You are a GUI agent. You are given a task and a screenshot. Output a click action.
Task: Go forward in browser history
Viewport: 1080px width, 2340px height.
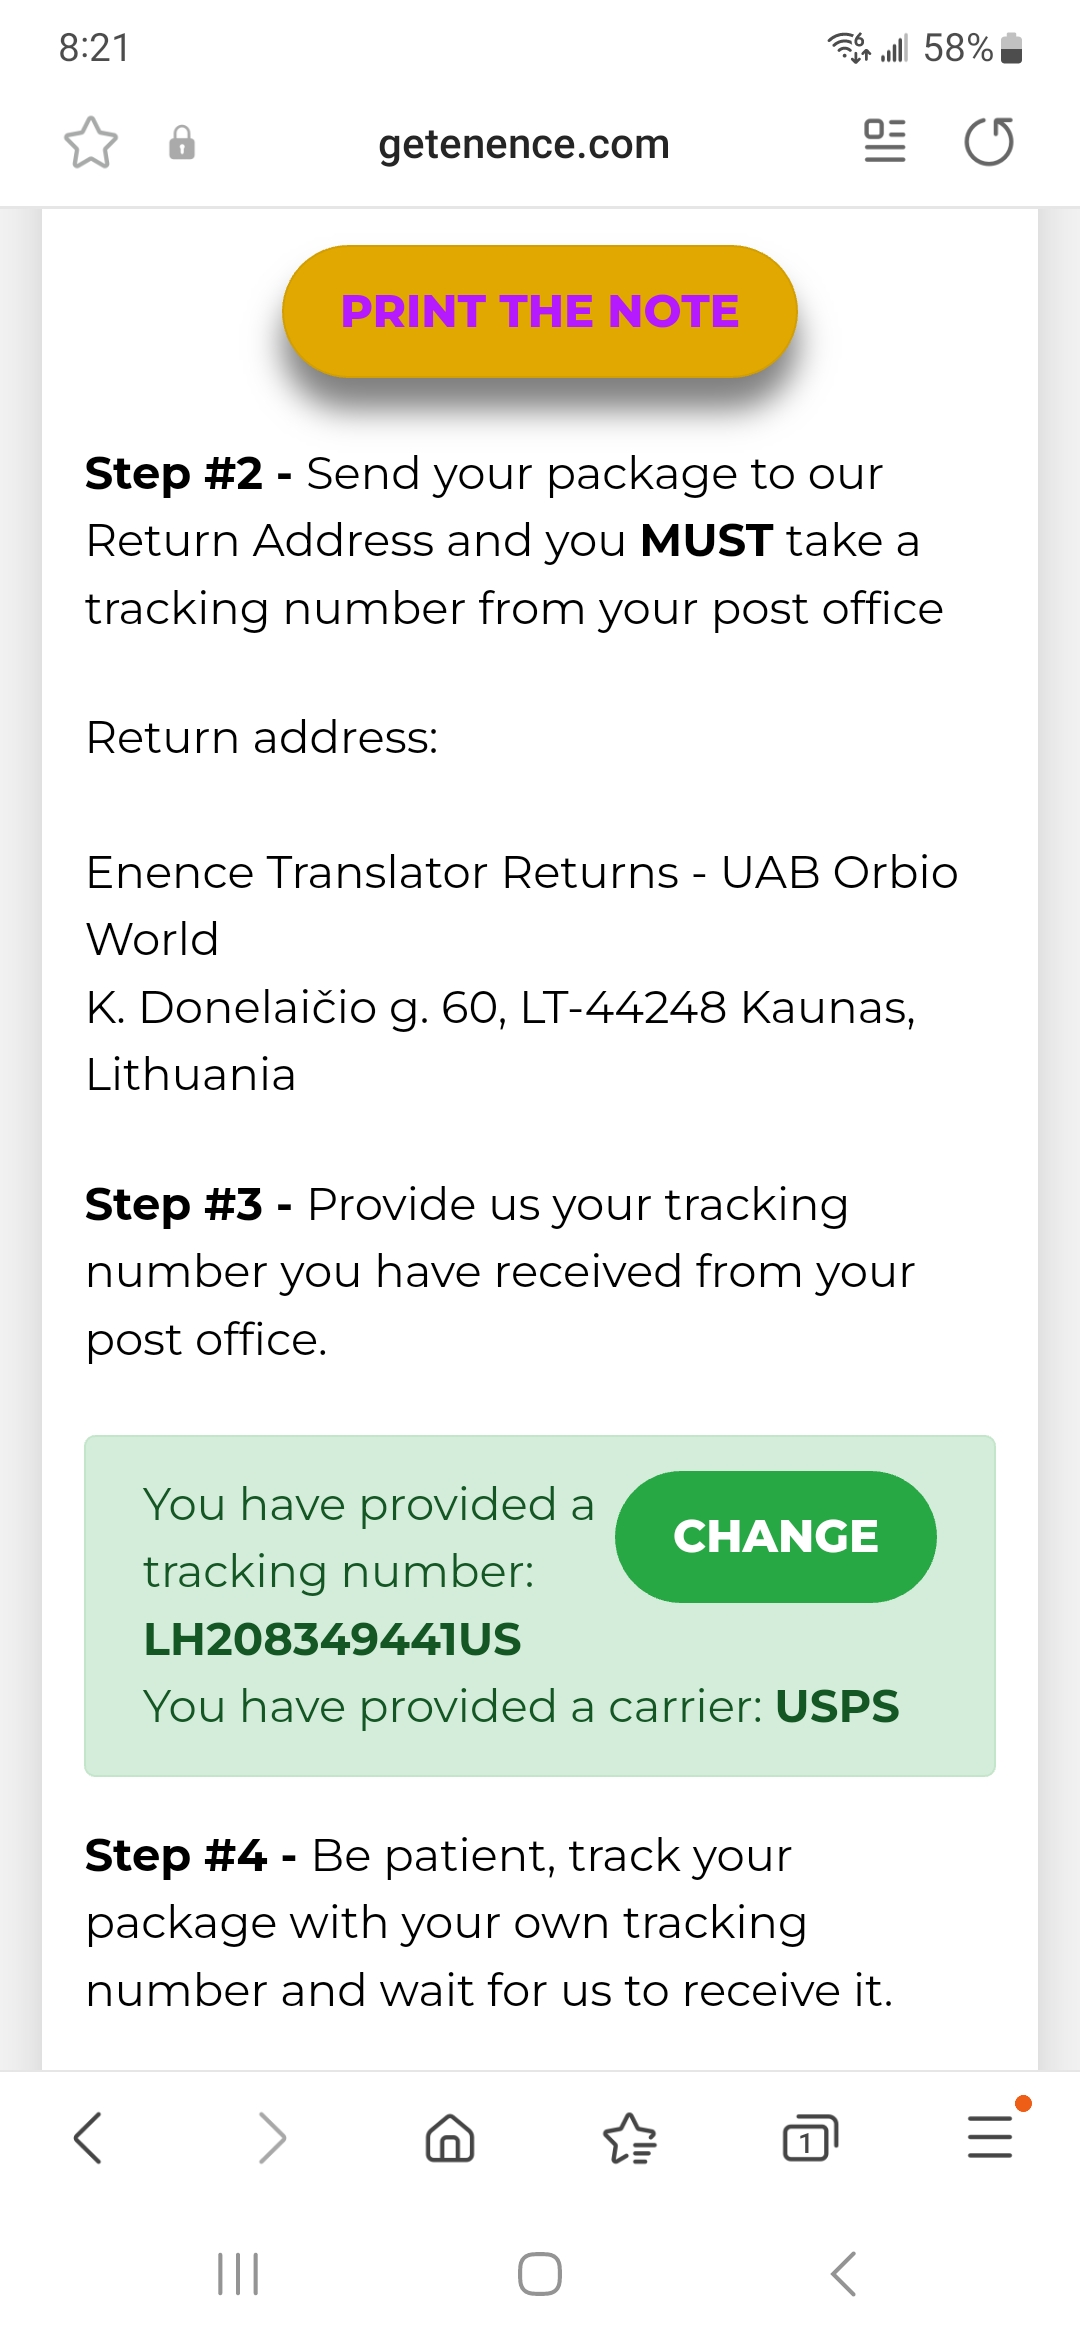click(x=271, y=2138)
